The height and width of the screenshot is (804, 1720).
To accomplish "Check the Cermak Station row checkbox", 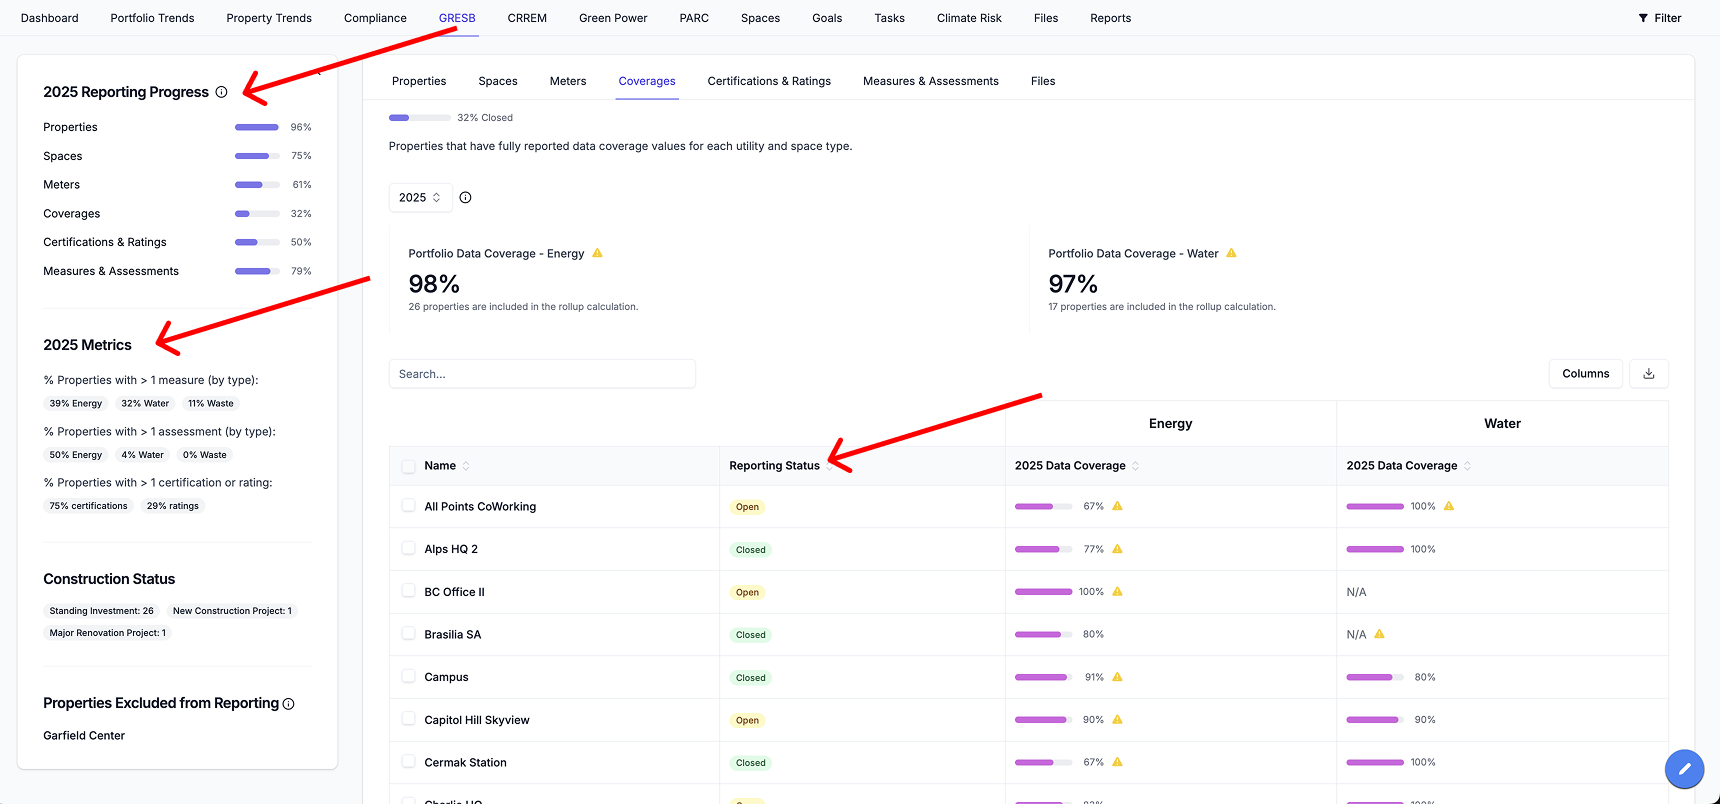I will tap(408, 761).
